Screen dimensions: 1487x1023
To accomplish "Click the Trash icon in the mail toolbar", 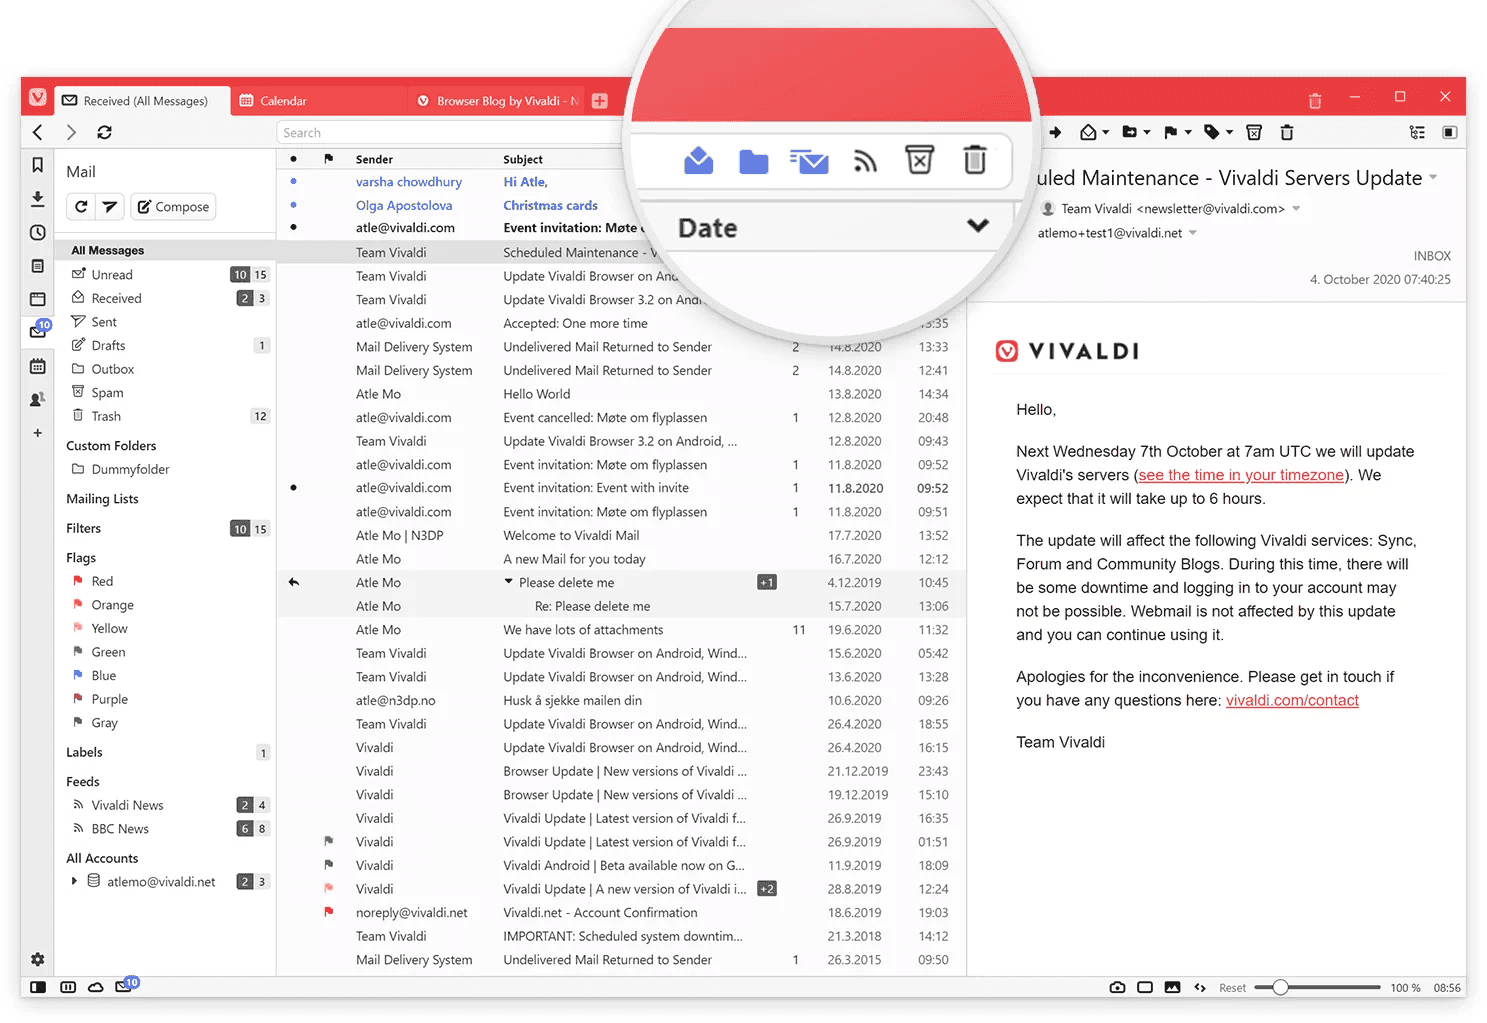I will [x=1287, y=132].
